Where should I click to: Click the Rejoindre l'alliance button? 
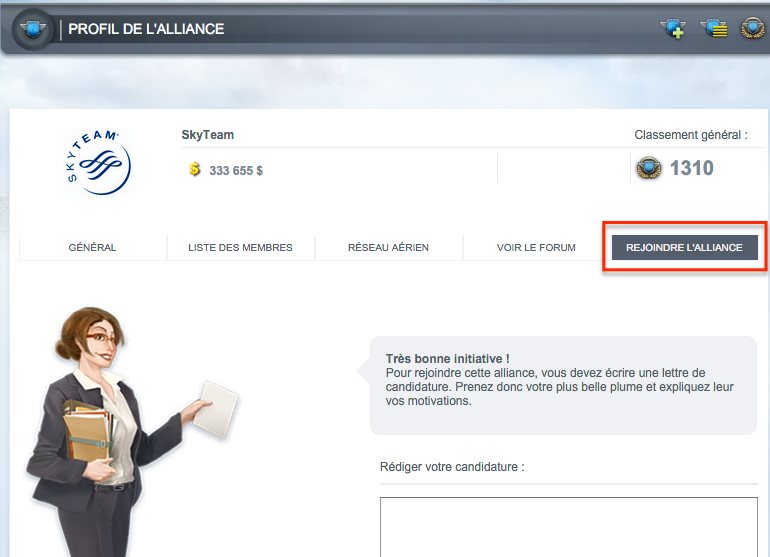685,248
